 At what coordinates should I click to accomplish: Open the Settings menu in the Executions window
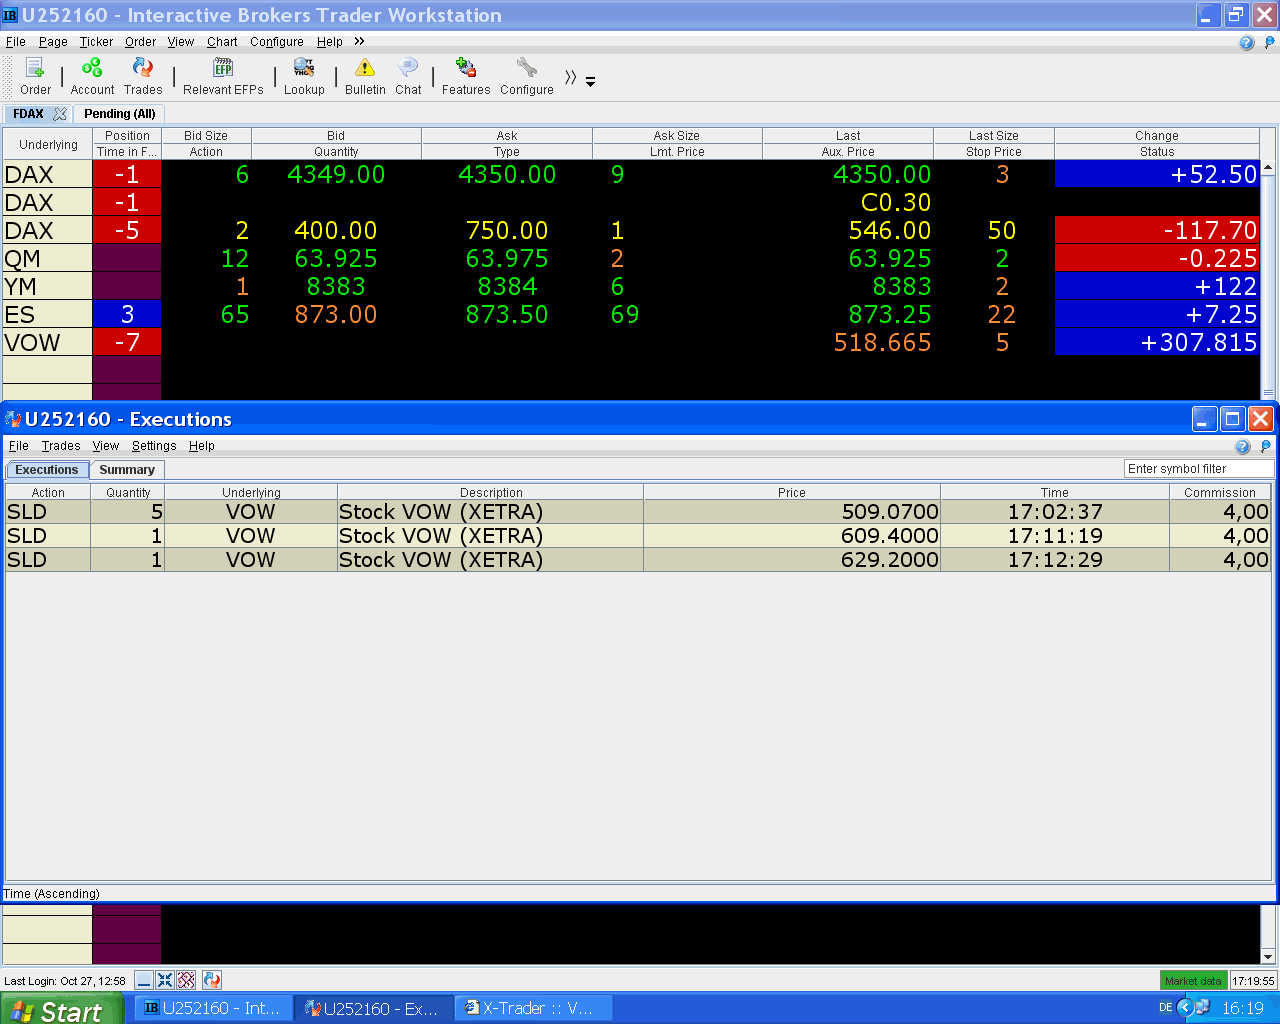pos(154,446)
